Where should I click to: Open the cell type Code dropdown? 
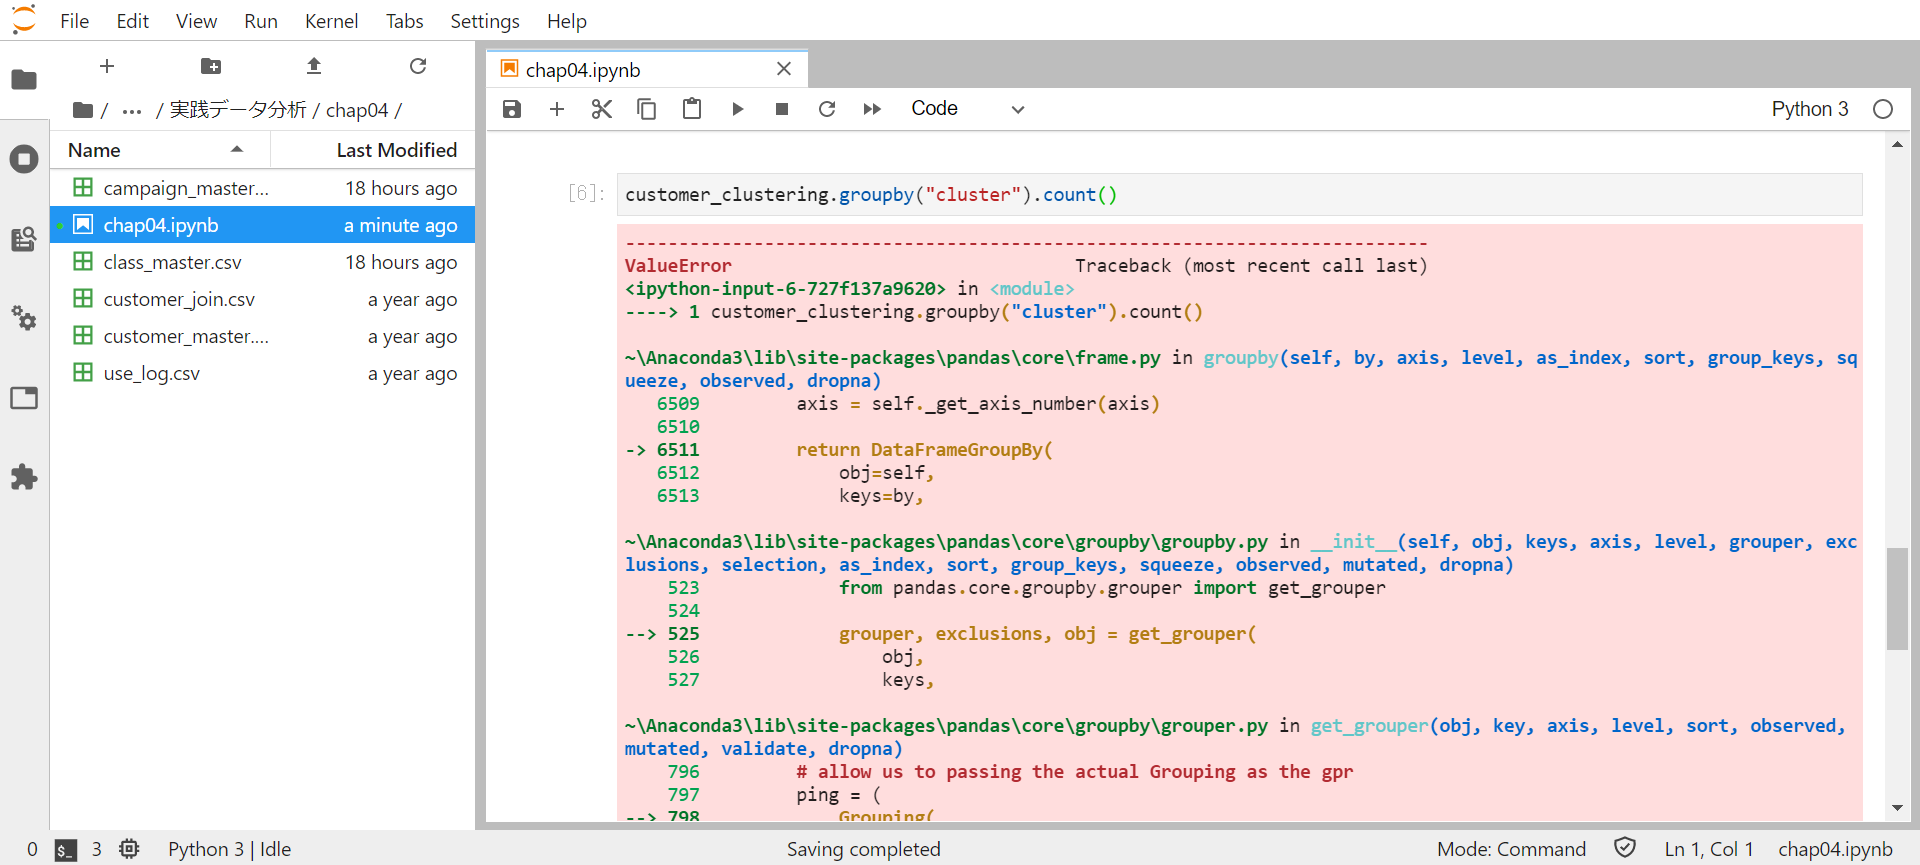click(967, 109)
